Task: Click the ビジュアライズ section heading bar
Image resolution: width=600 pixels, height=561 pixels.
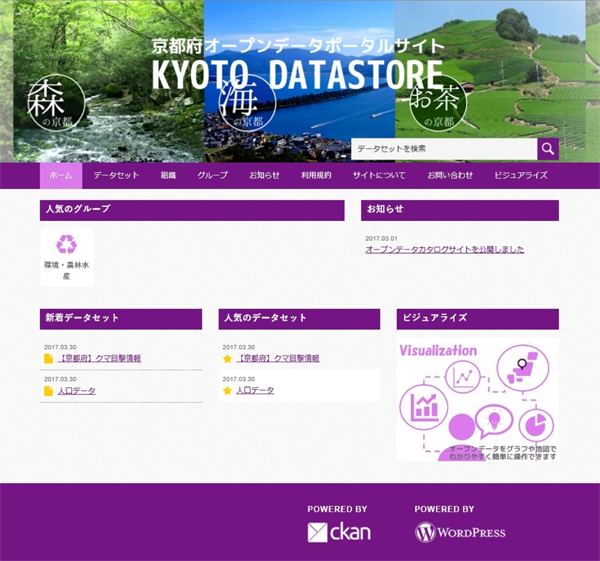Action: (478, 319)
